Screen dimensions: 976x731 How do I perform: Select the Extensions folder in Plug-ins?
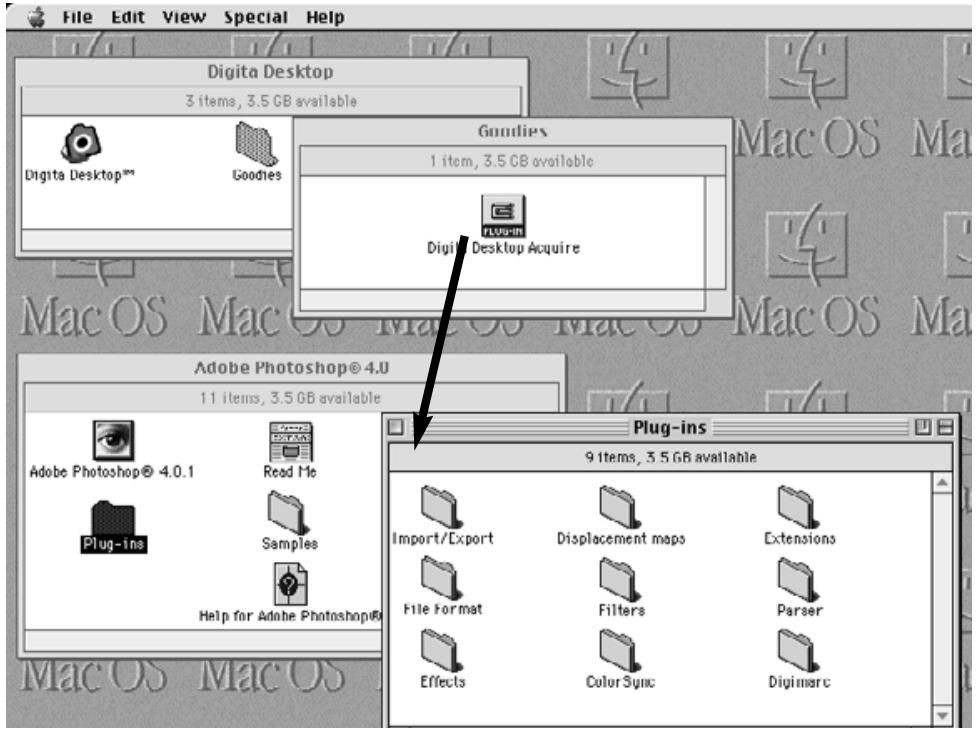tap(799, 507)
